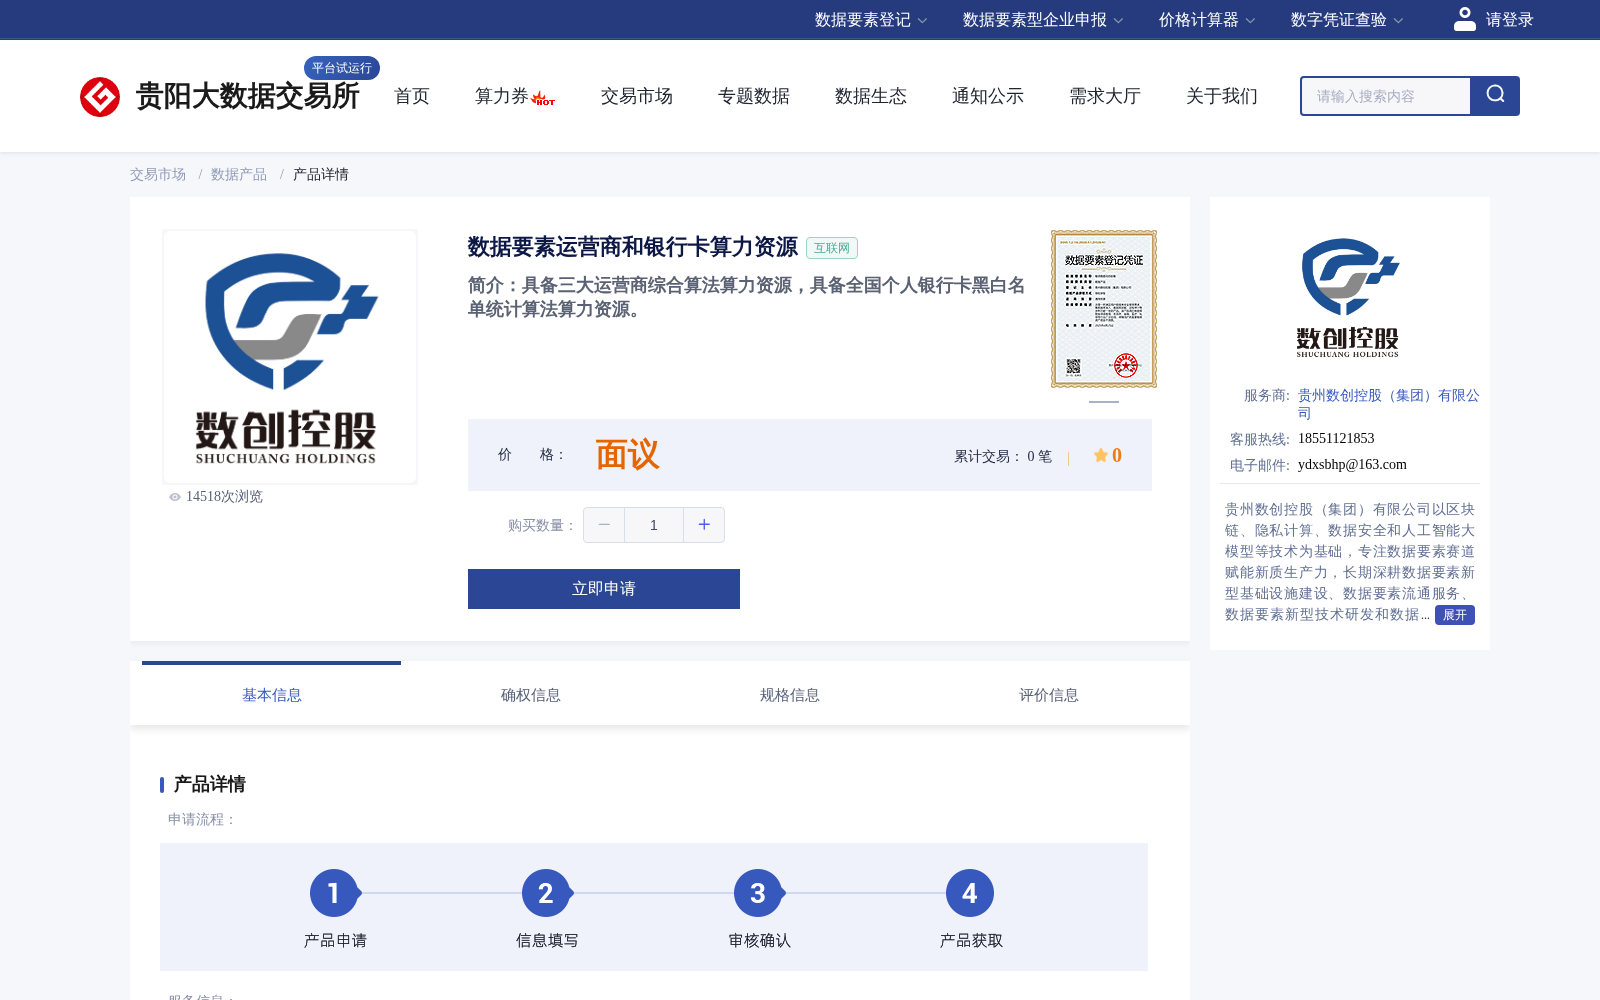Click 交易市场 breadcrumb link
This screenshot has width=1600, height=1000.
158,174
